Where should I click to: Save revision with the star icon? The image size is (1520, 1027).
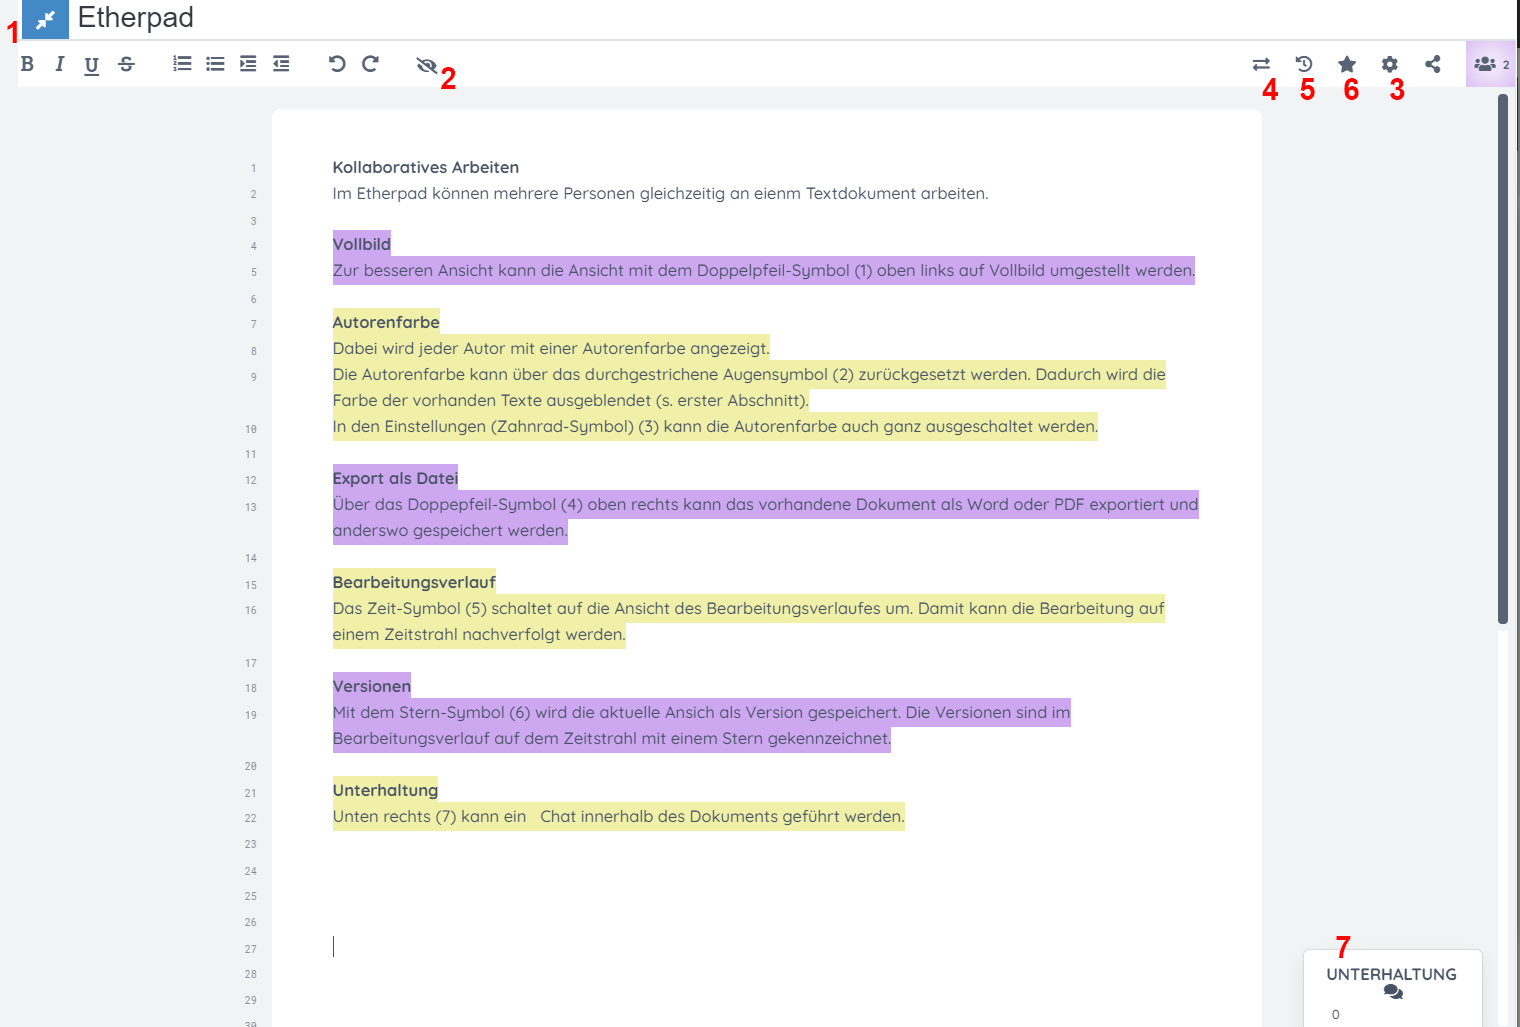pyautogui.click(x=1347, y=64)
